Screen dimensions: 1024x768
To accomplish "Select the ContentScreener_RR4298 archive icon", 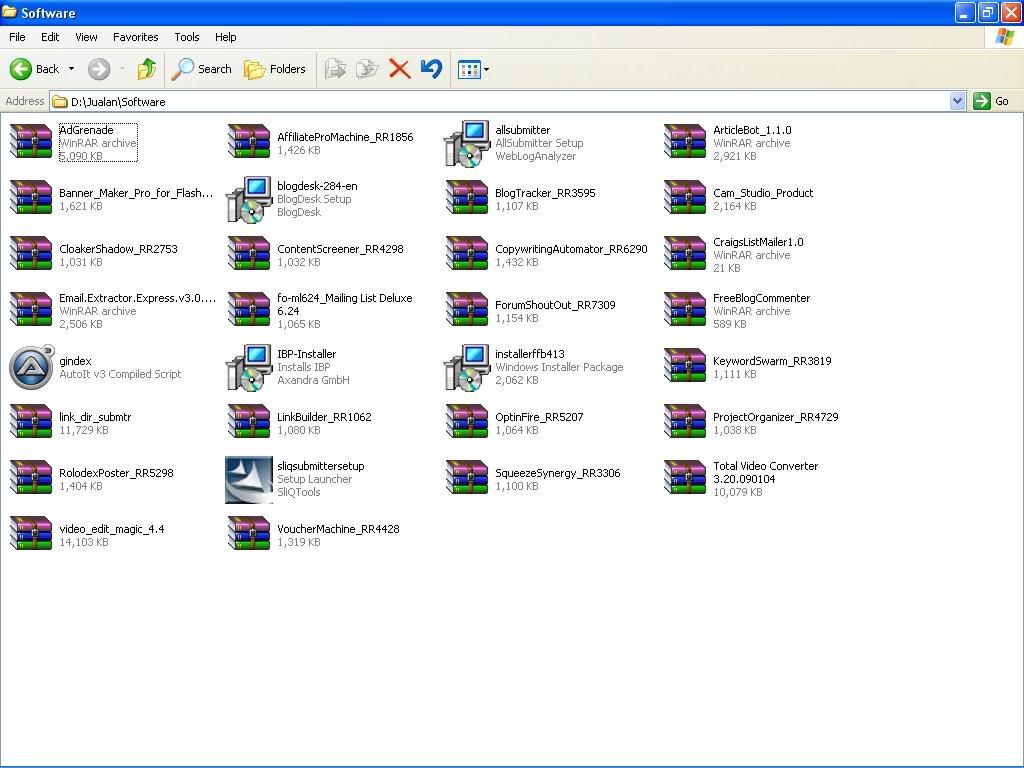I will [x=249, y=254].
